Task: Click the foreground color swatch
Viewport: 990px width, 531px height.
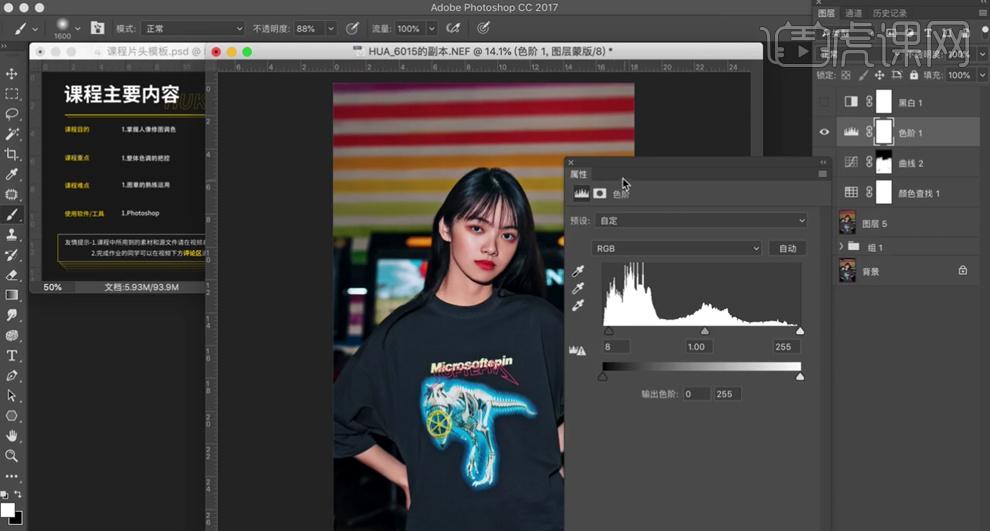Action: [x=7, y=510]
